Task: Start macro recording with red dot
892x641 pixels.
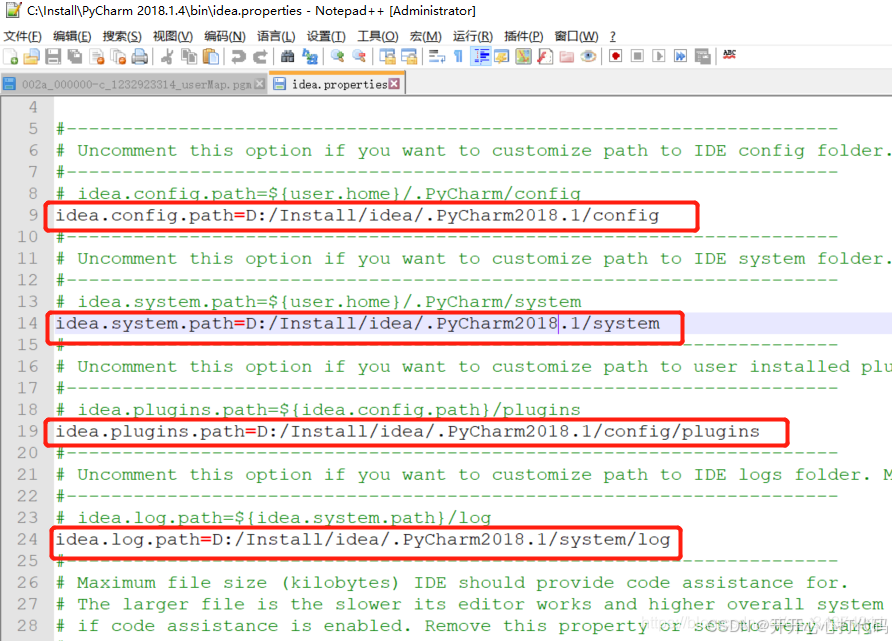Action: 616,56
